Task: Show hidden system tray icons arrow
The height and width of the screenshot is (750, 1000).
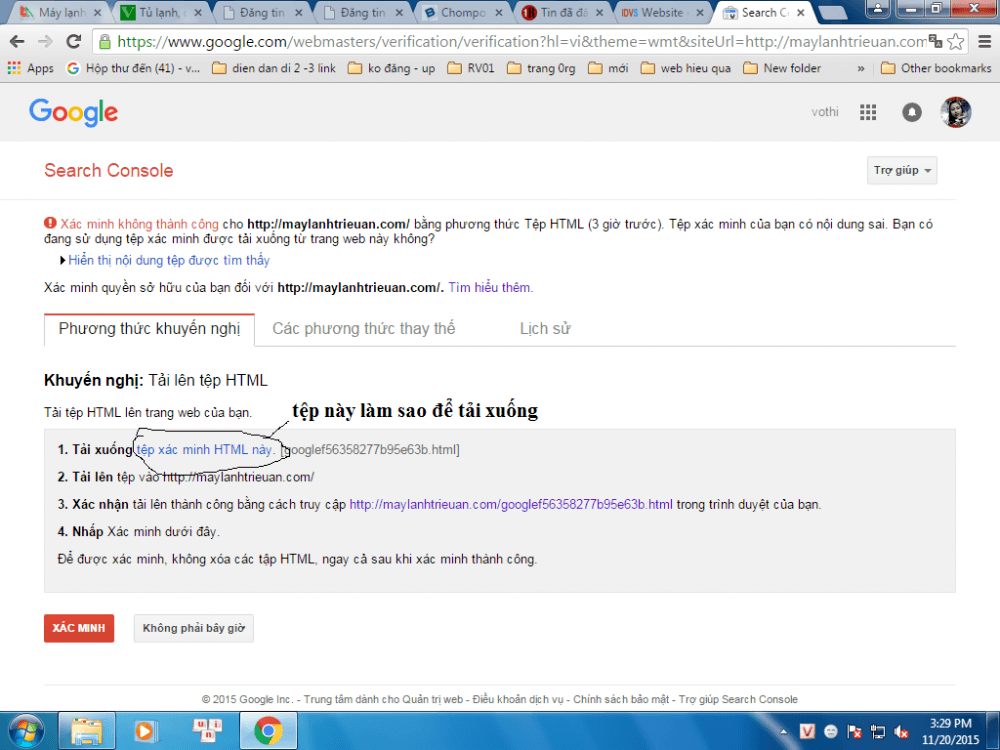Action: [x=783, y=732]
